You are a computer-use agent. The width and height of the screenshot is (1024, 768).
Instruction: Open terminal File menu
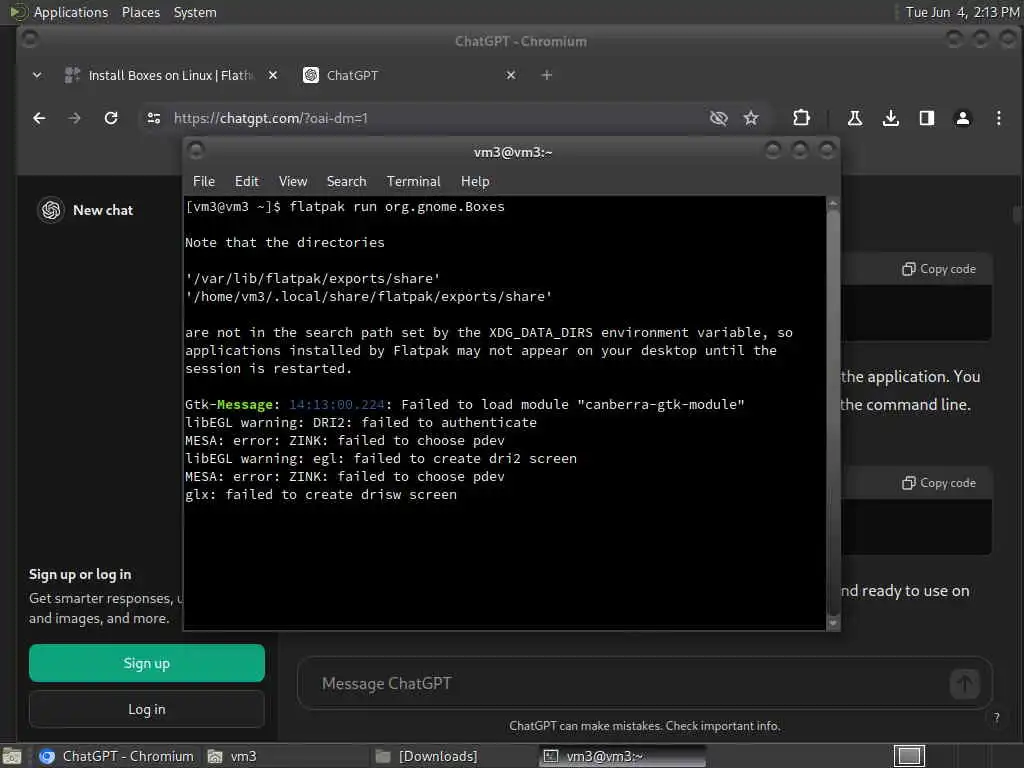pyautogui.click(x=204, y=182)
